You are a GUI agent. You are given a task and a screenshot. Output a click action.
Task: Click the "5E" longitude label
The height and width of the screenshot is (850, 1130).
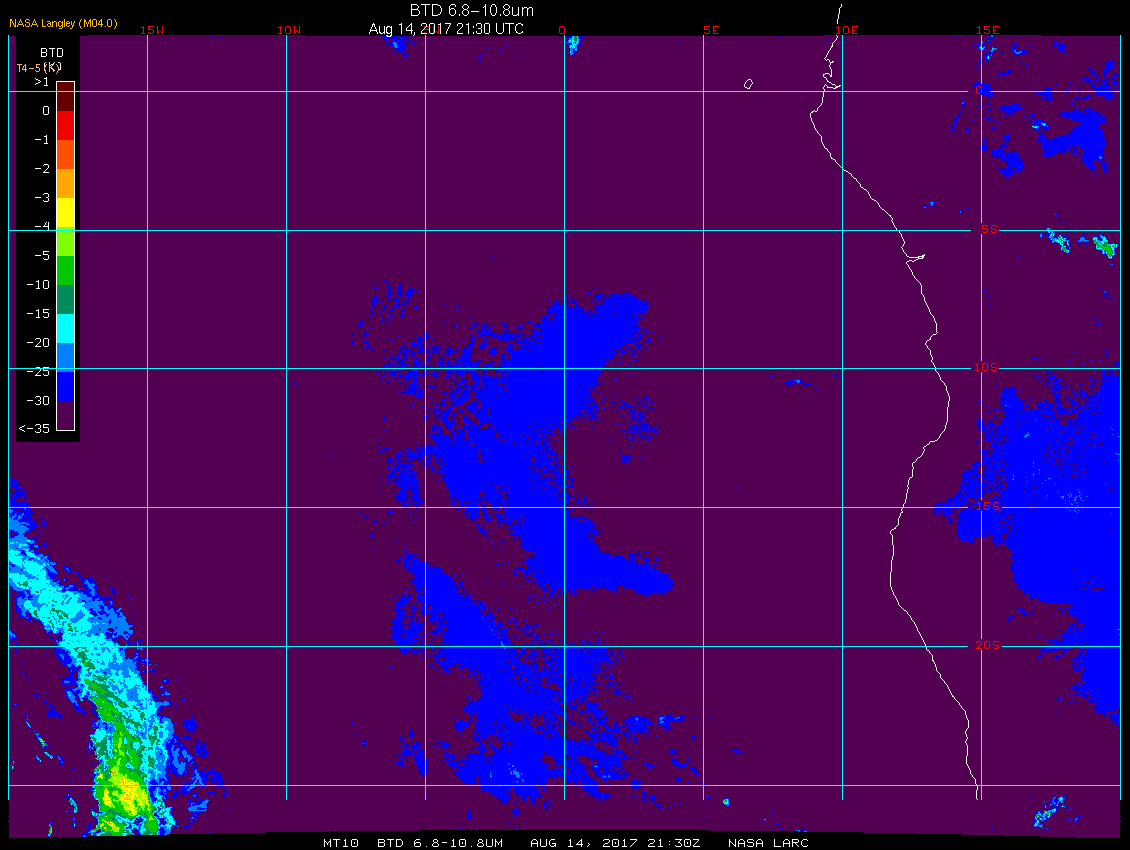click(711, 30)
